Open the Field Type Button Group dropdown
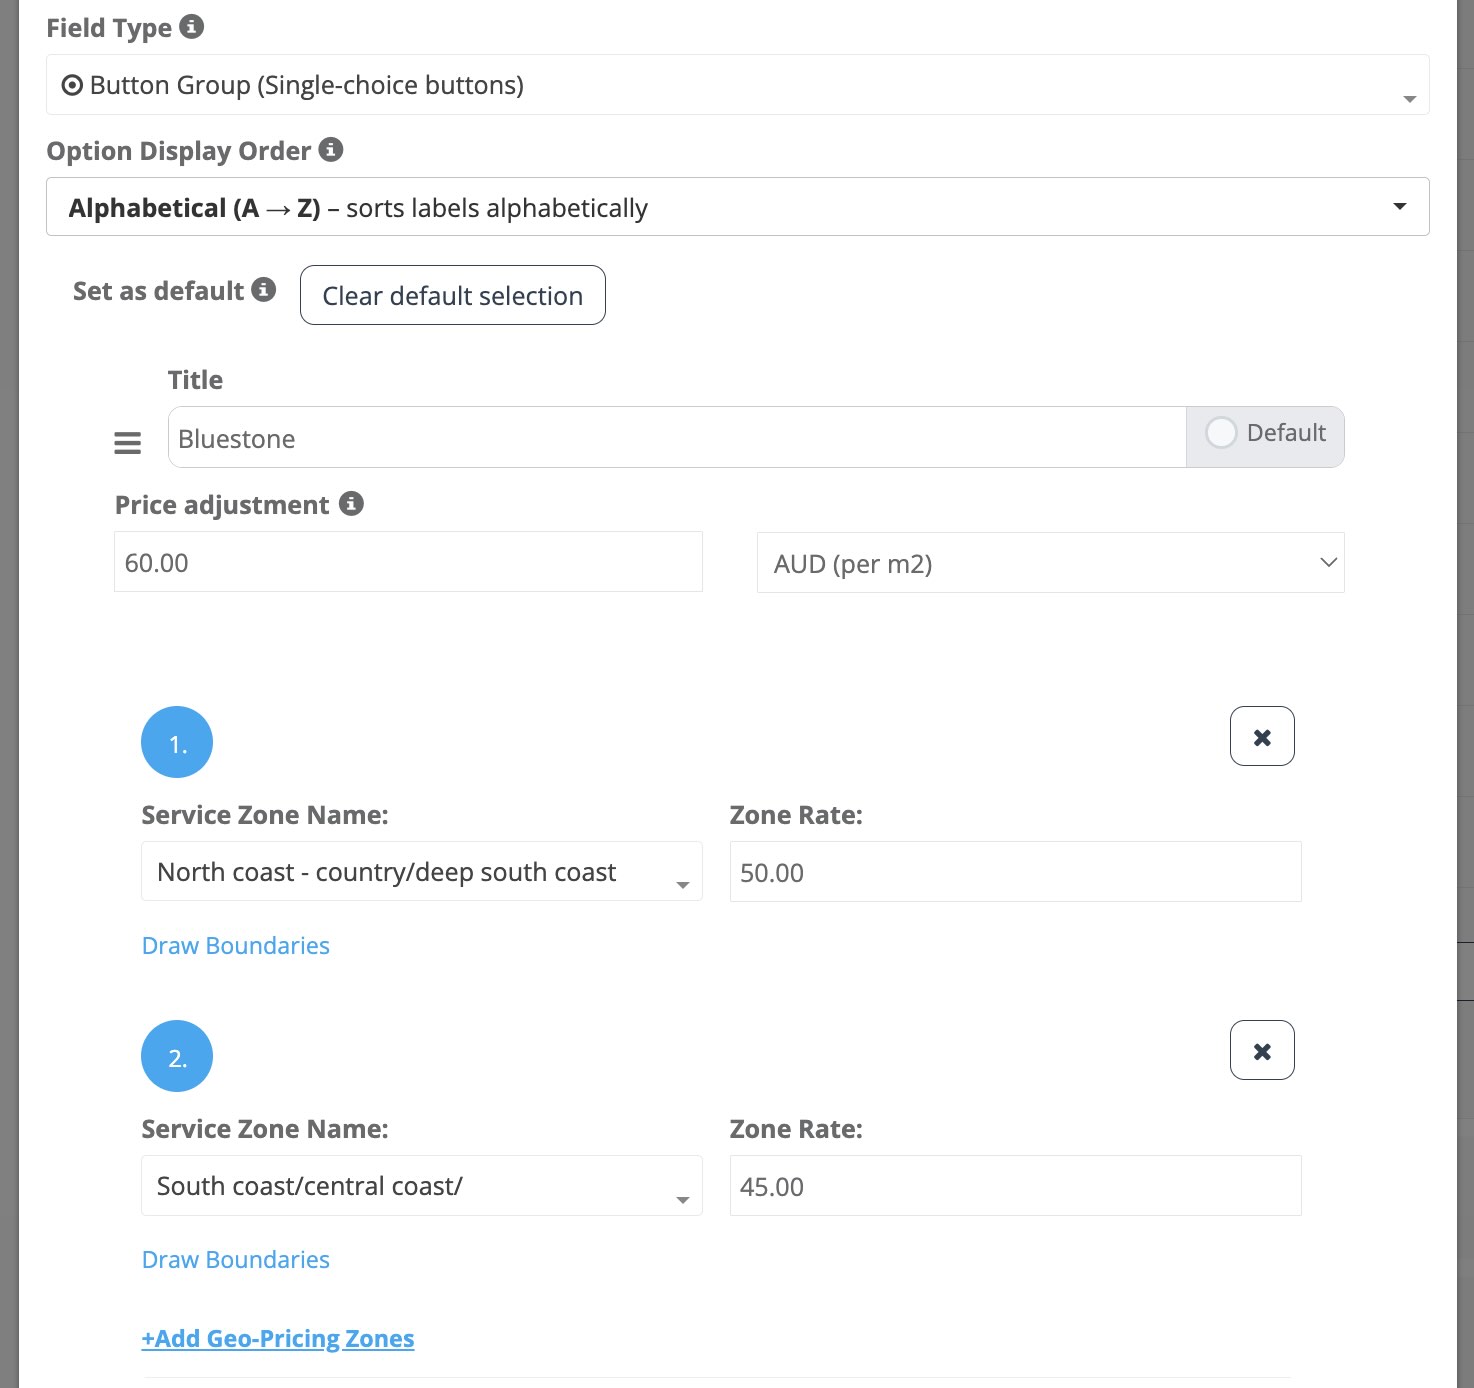 coord(737,86)
